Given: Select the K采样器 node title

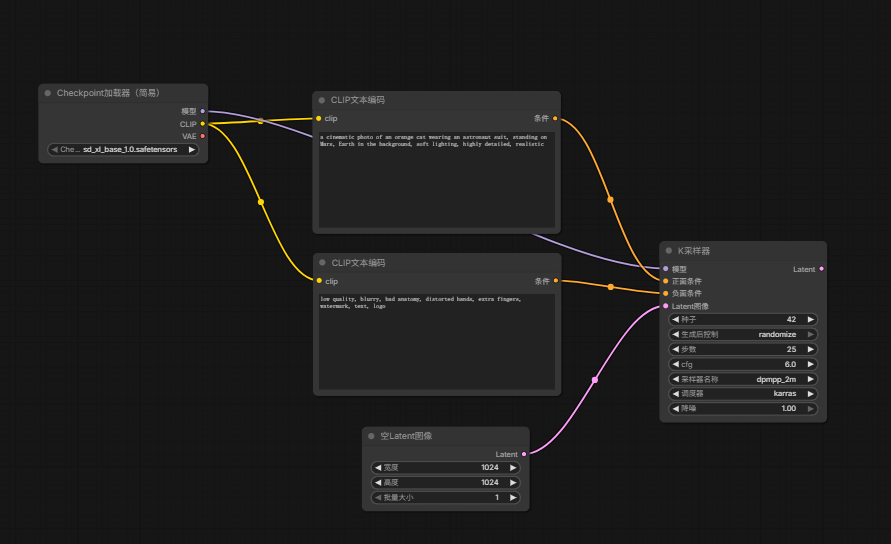Looking at the screenshot, I should point(693,251).
